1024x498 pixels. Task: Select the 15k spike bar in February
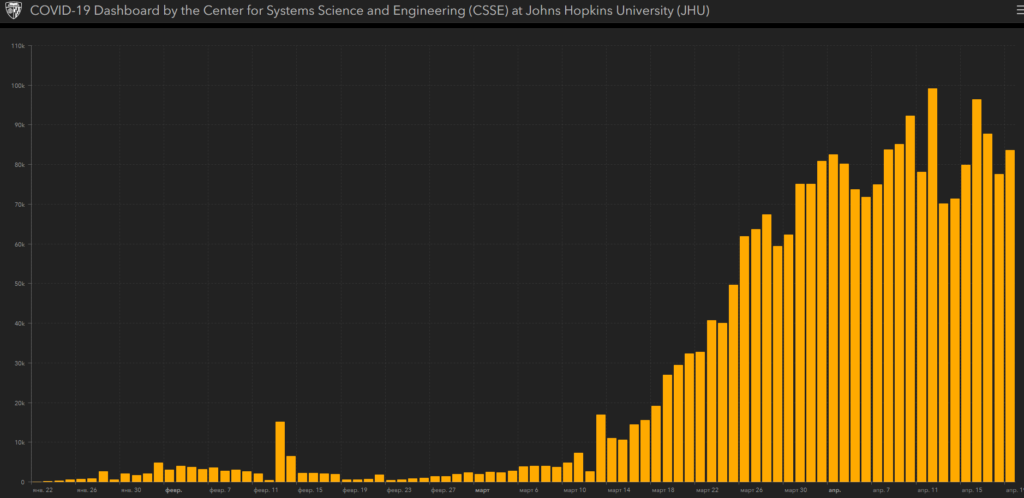280,452
